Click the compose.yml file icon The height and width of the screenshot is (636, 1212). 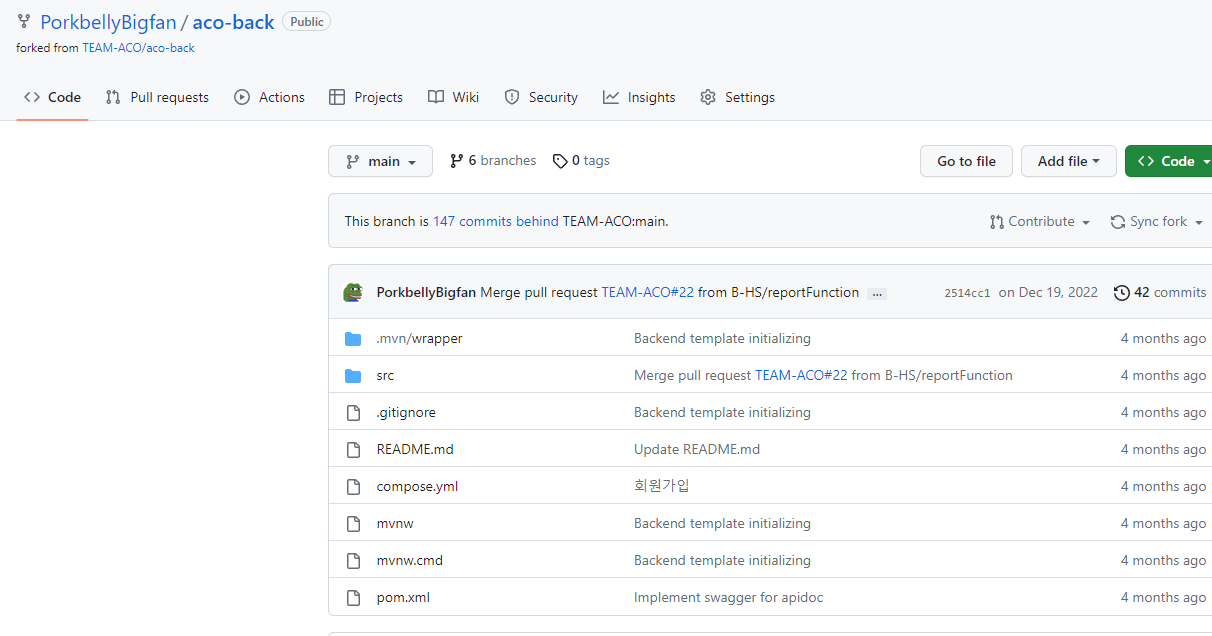tap(353, 487)
